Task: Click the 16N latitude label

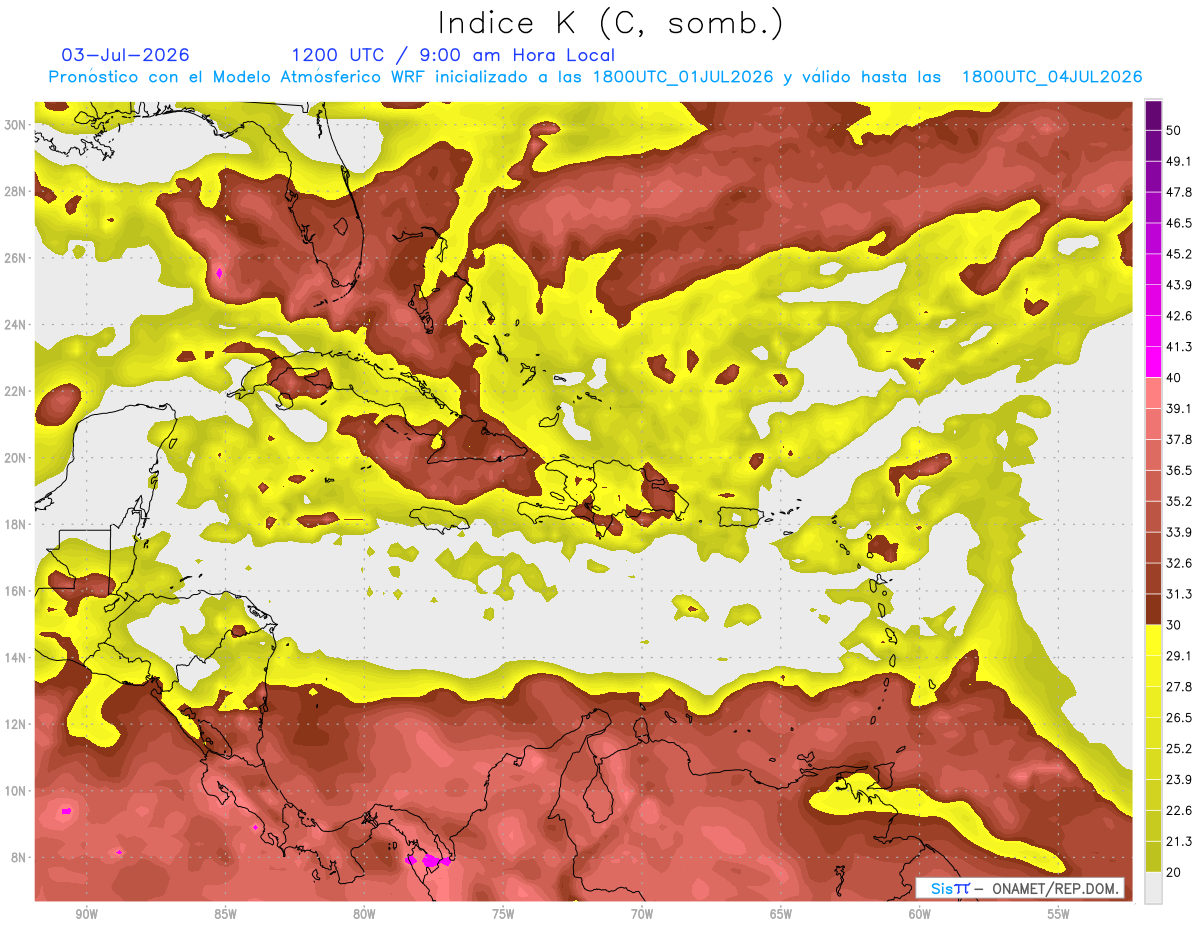Action: coord(17,591)
